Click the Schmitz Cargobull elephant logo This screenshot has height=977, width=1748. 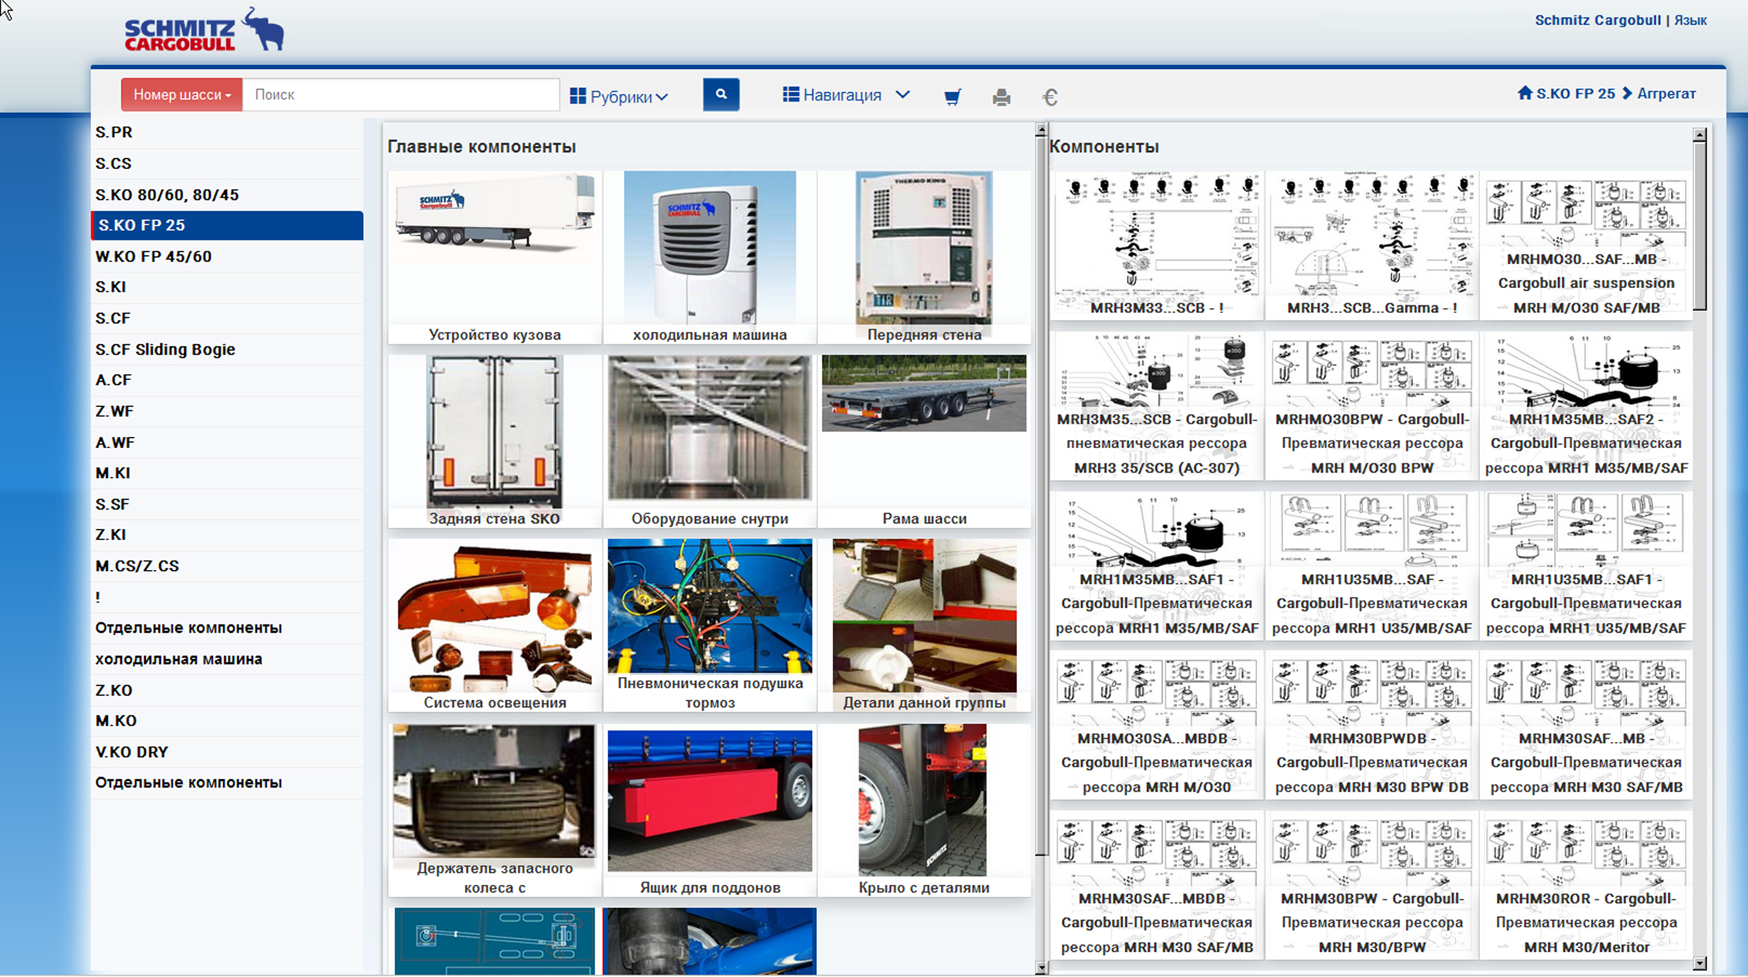pos(204,30)
